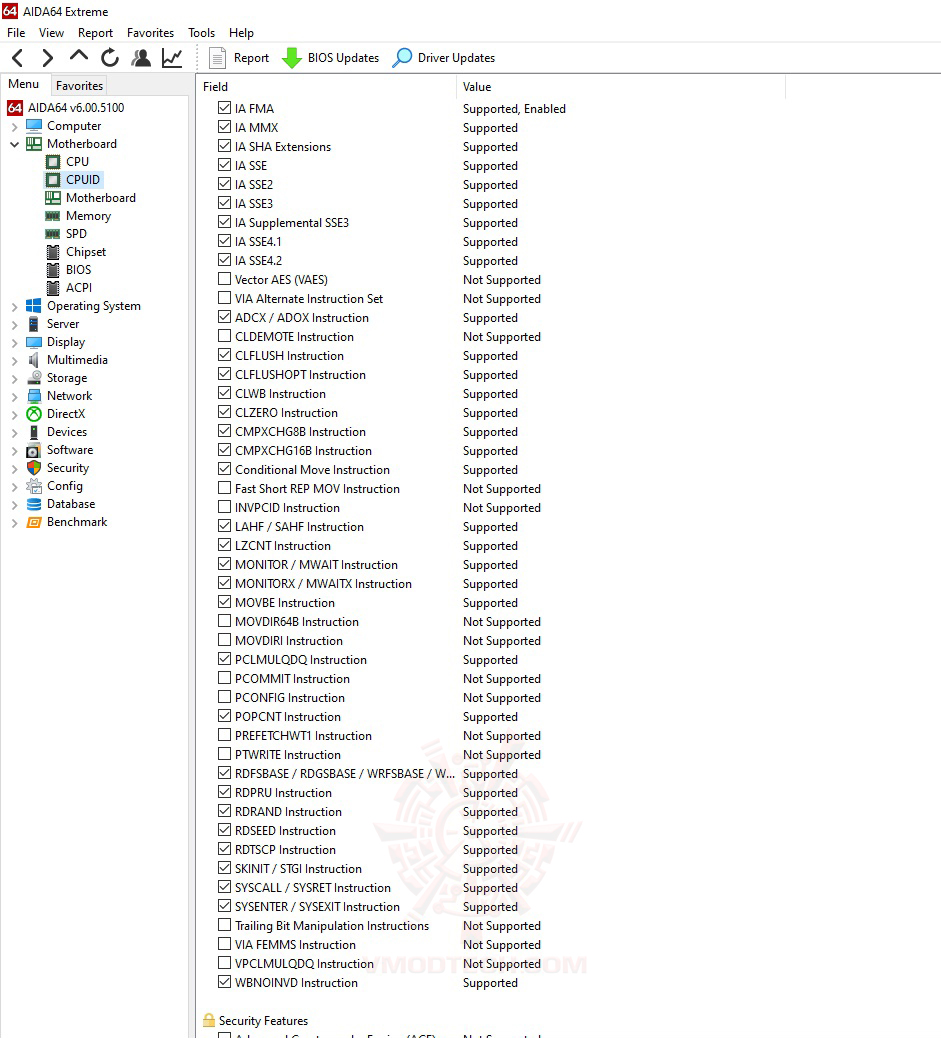Viewport: 941px width, 1038px height.
Task: Switch to the Menu tab
Action: click(x=24, y=84)
